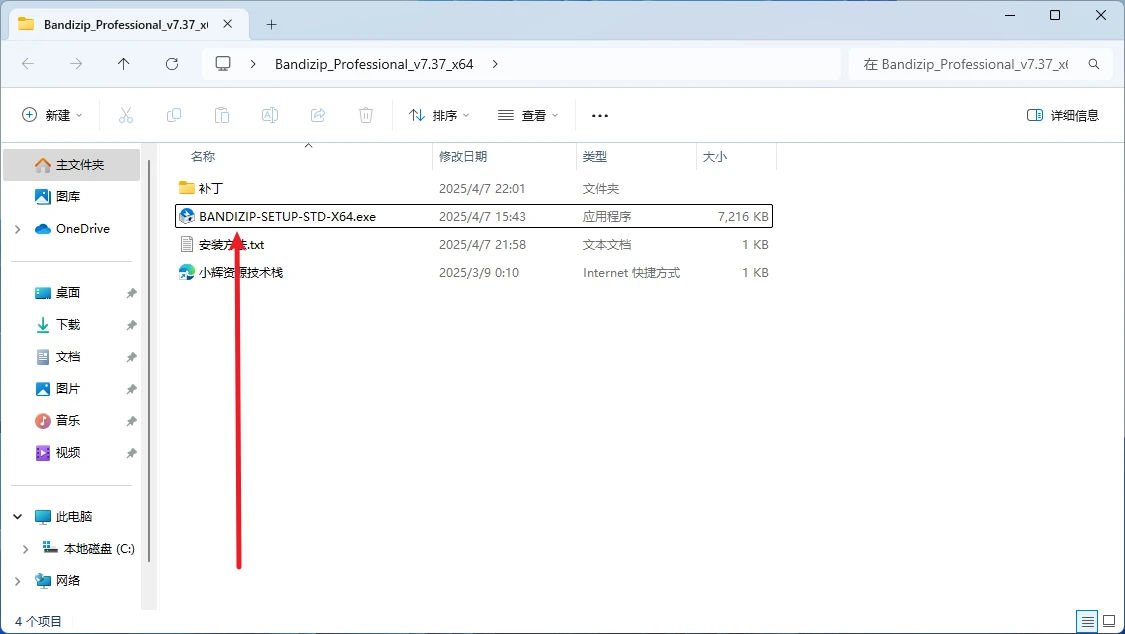Unpin 音乐 using its pin icon
The height and width of the screenshot is (634, 1125).
pos(131,421)
